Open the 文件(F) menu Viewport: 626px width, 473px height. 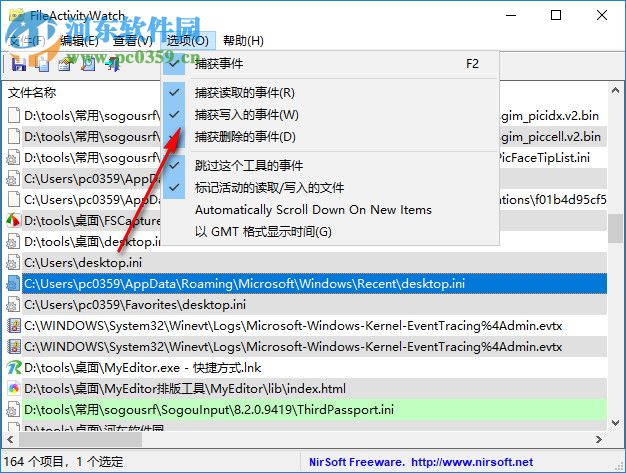(27, 40)
